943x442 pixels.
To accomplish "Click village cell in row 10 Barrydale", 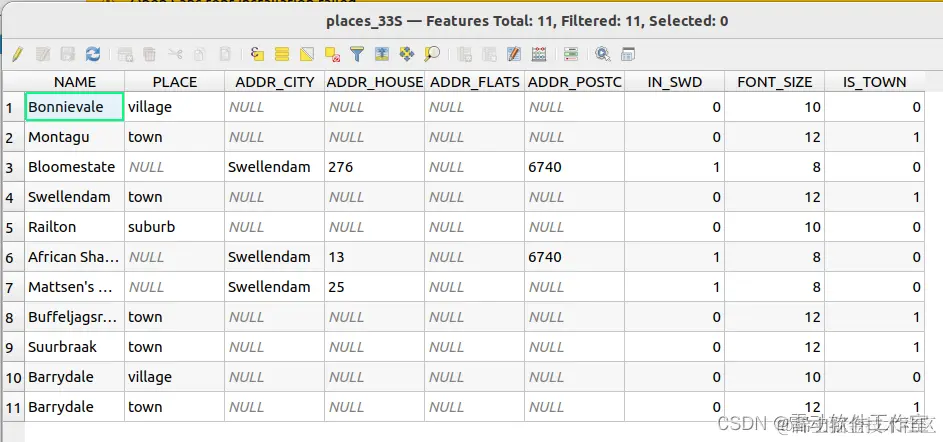I will tap(174, 377).
